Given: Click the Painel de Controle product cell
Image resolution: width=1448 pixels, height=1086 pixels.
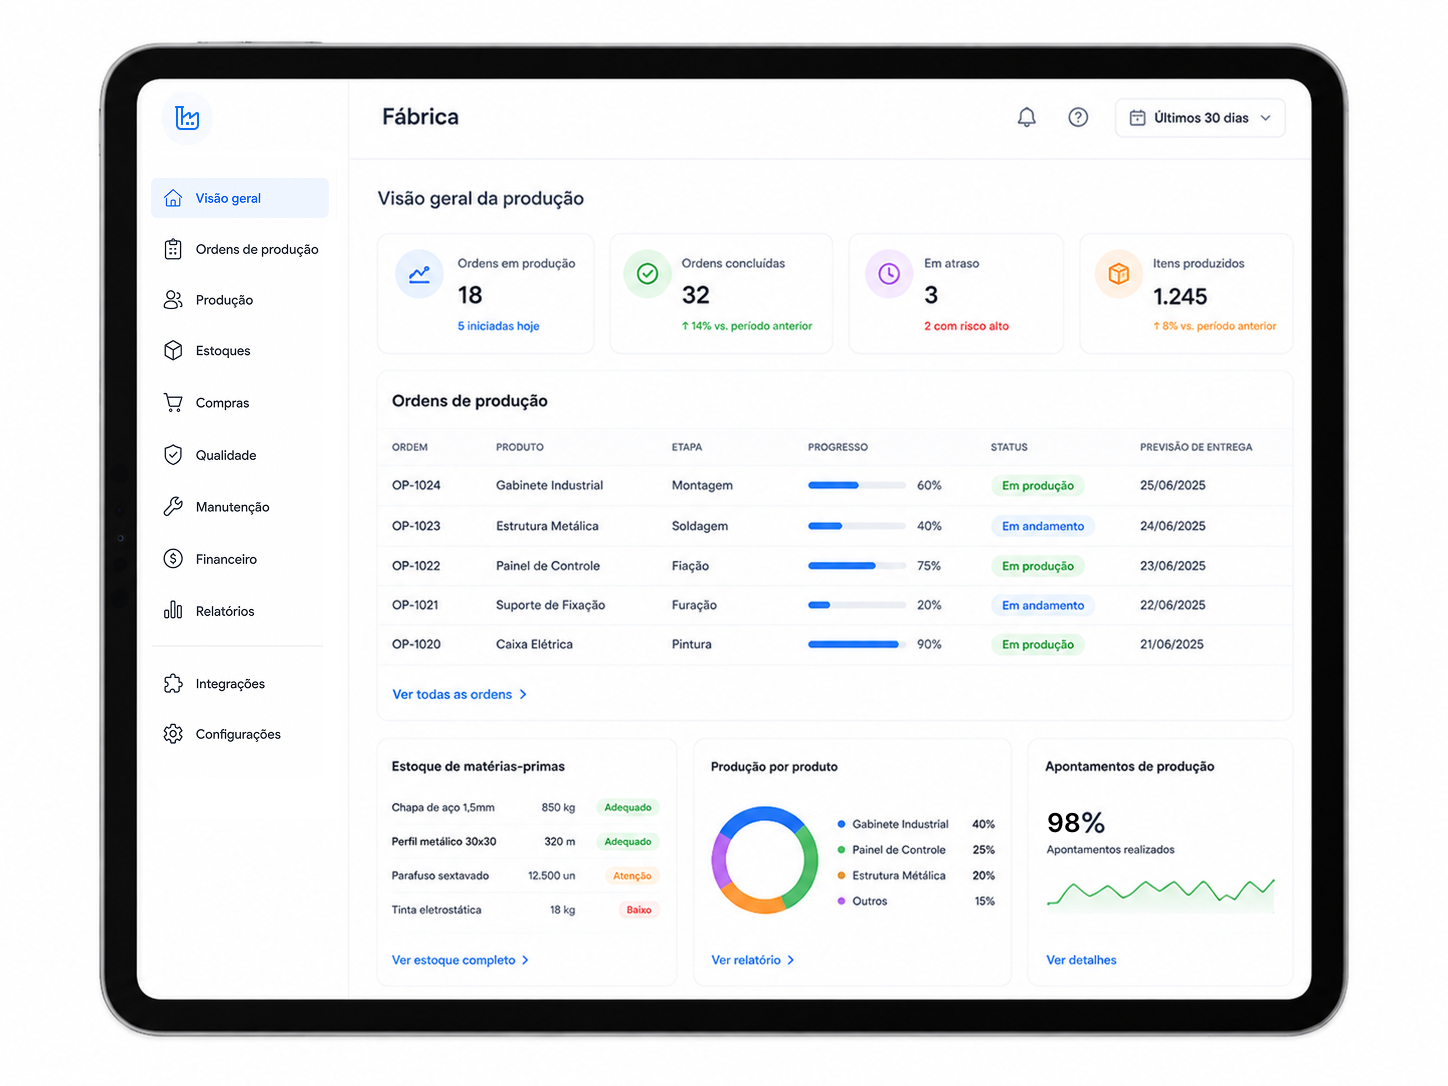Looking at the screenshot, I should [x=548, y=566].
